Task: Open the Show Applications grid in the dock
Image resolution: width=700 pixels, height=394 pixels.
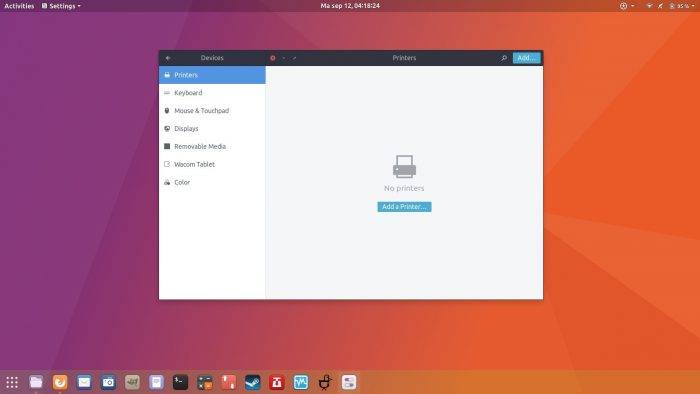Action: [12, 382]
